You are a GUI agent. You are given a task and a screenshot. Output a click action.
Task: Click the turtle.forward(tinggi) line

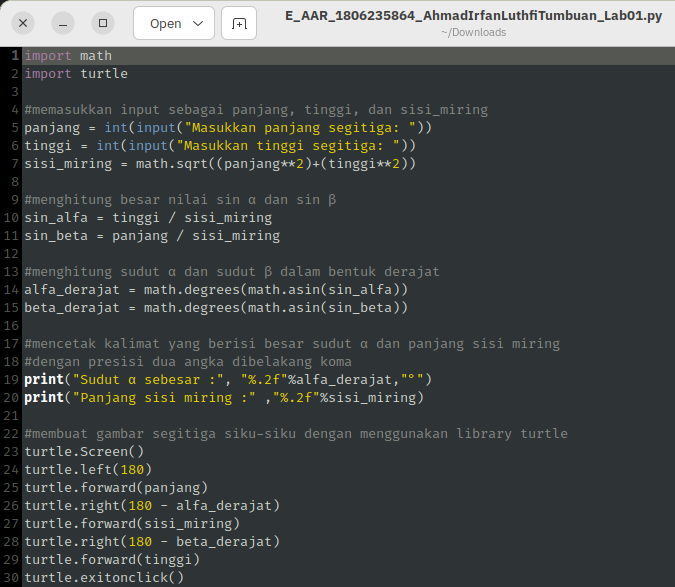coord(112,560)
